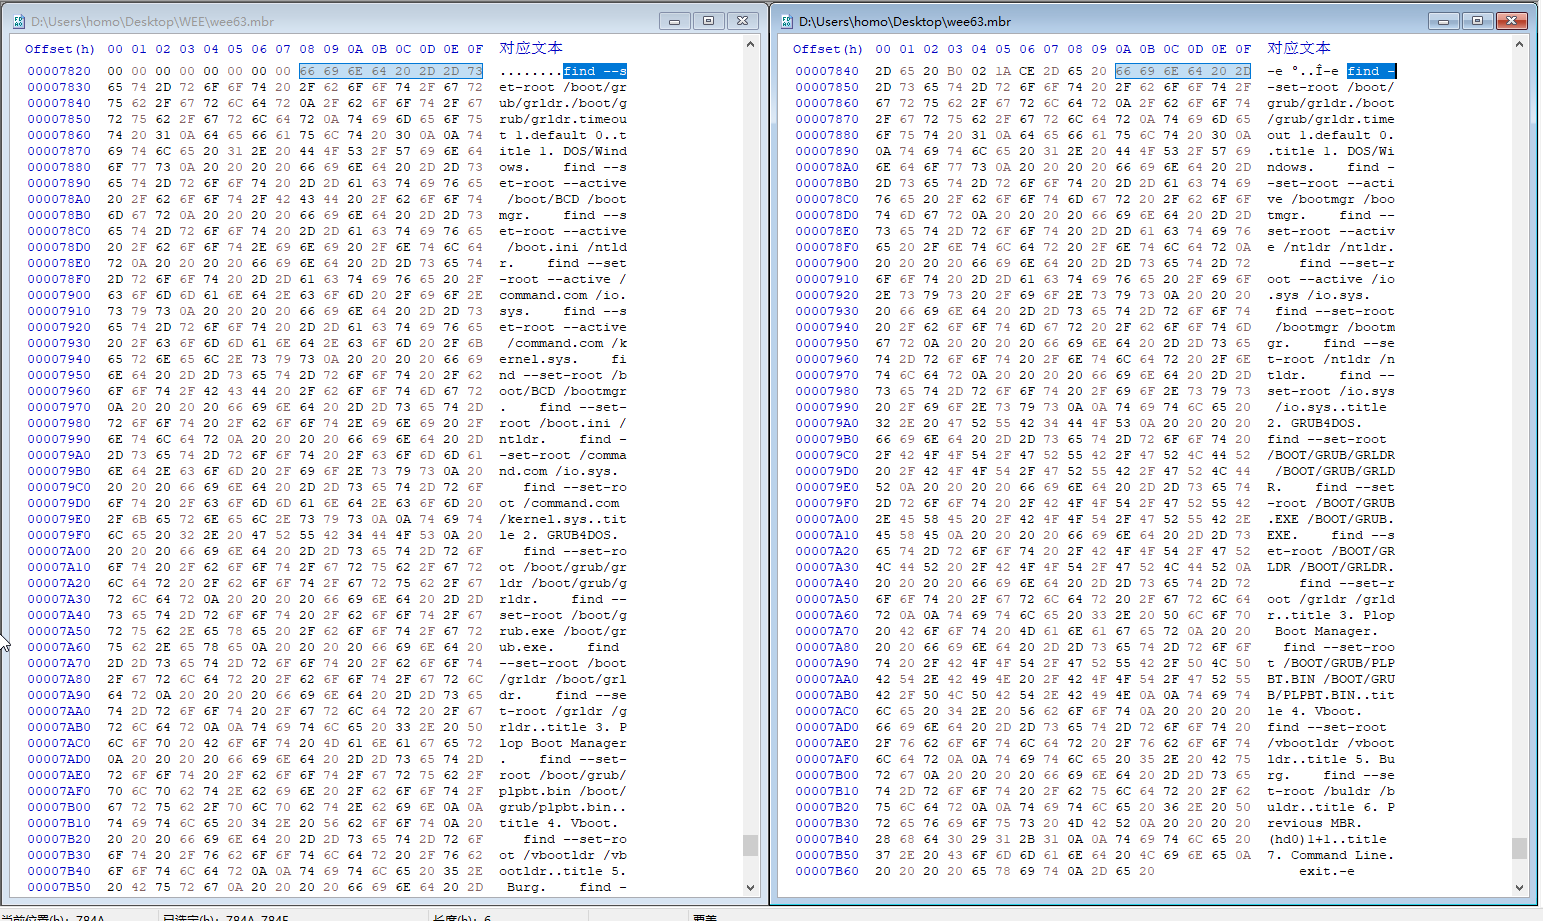Select offset 00007B50 in the left window

(59, 887)
